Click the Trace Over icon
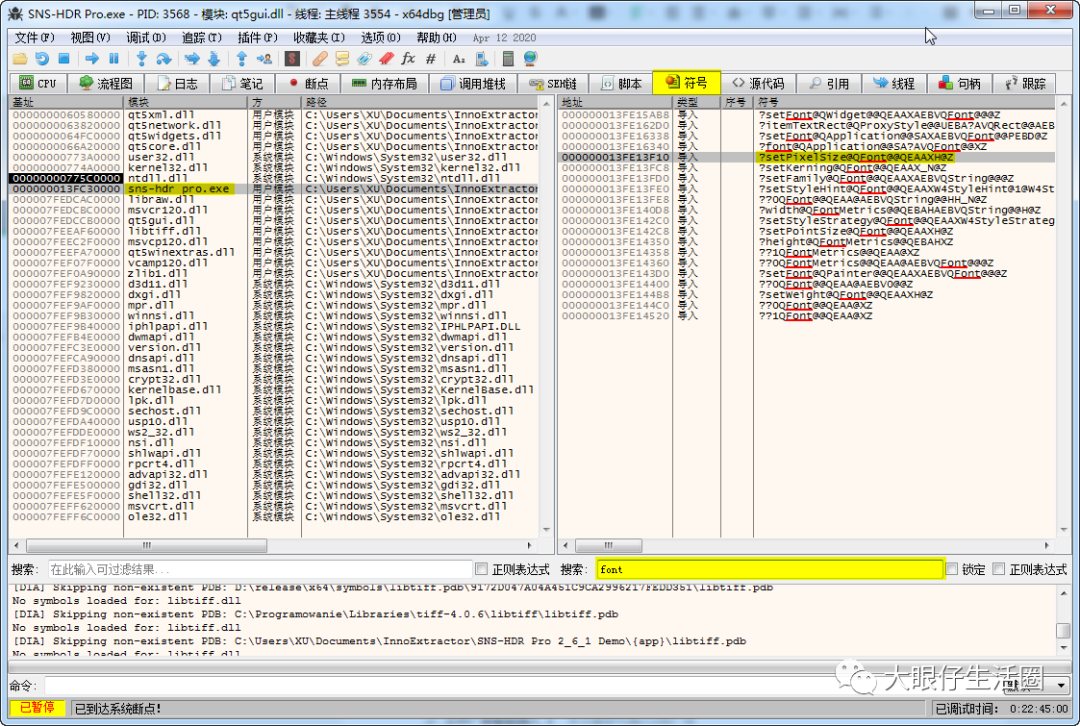1080x726 pixels. (x=214, y=59)
